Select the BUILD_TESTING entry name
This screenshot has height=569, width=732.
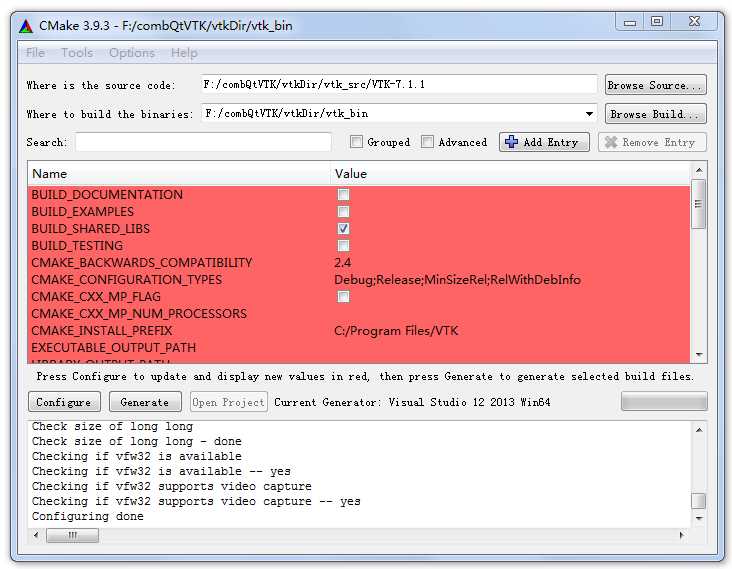pyautogui.click(x=77, y=246)
